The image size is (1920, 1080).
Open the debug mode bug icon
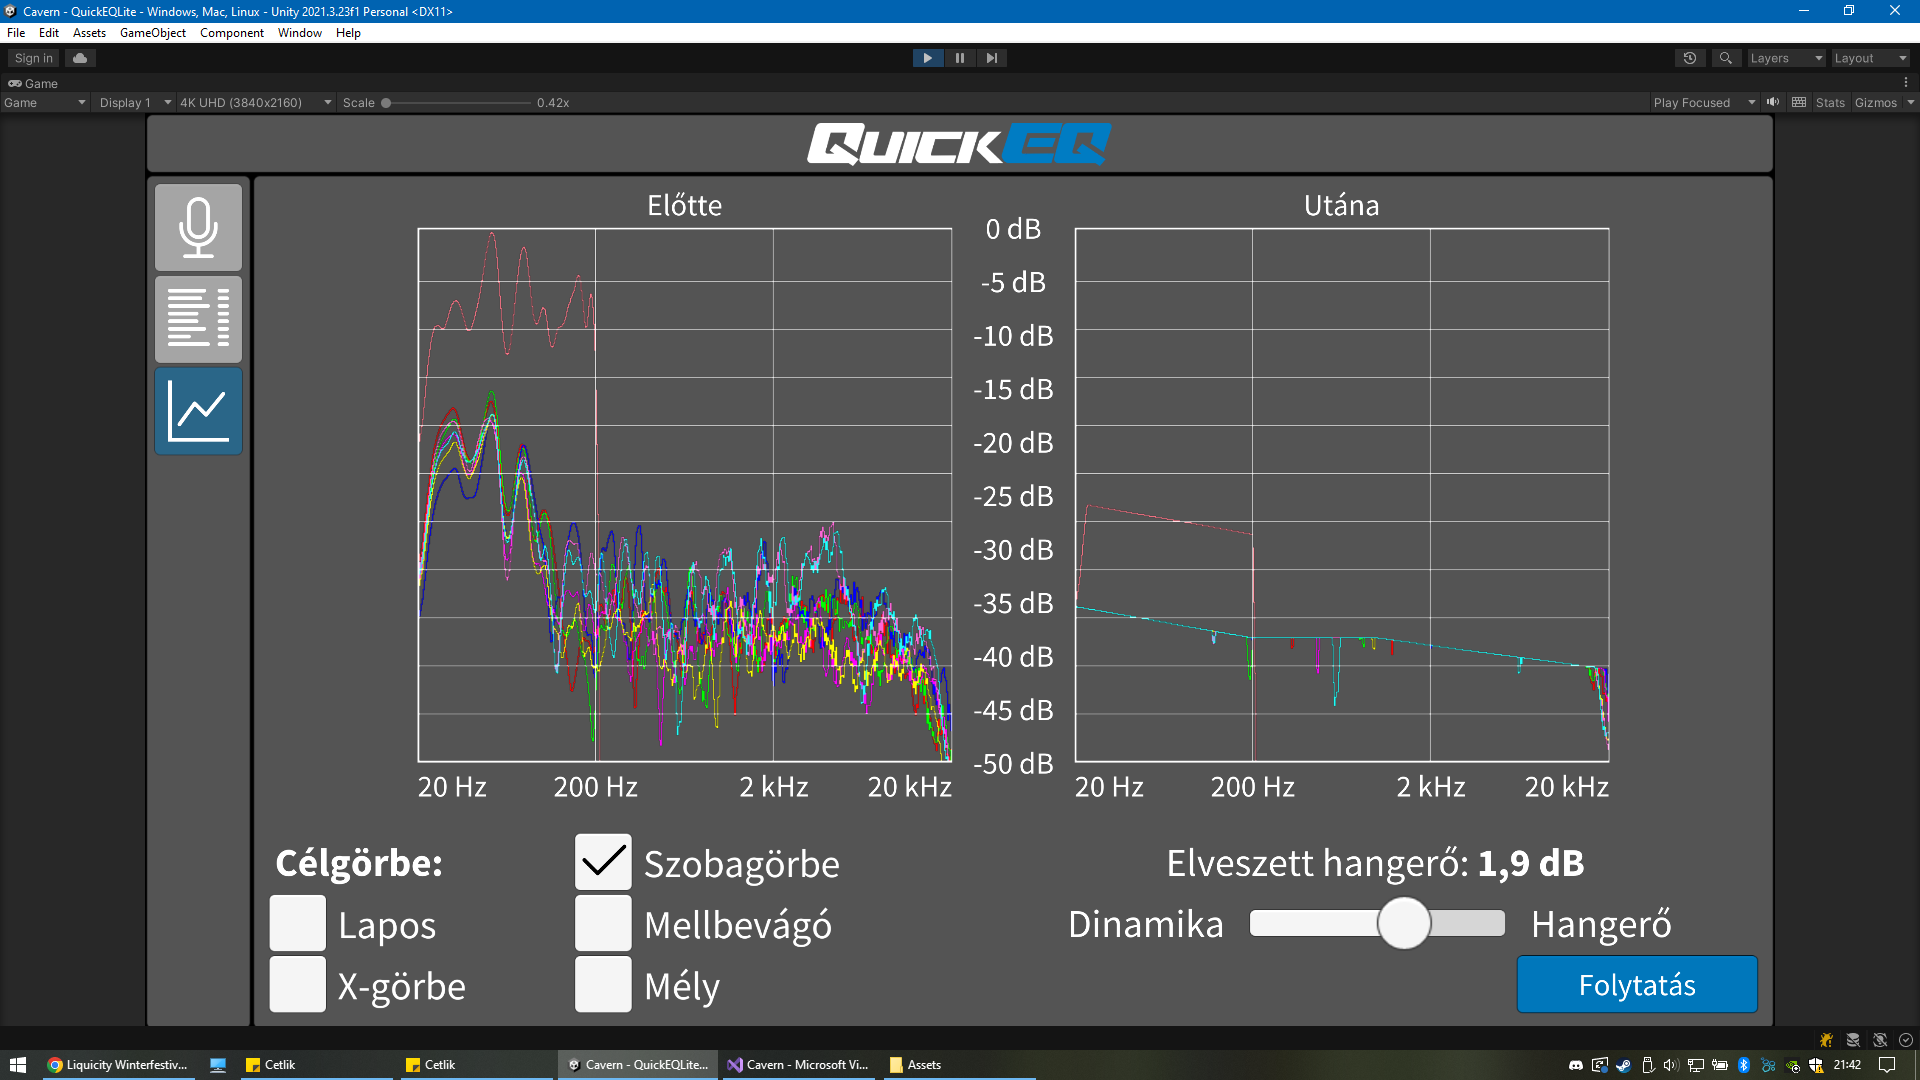[x=1826, y=1040]
